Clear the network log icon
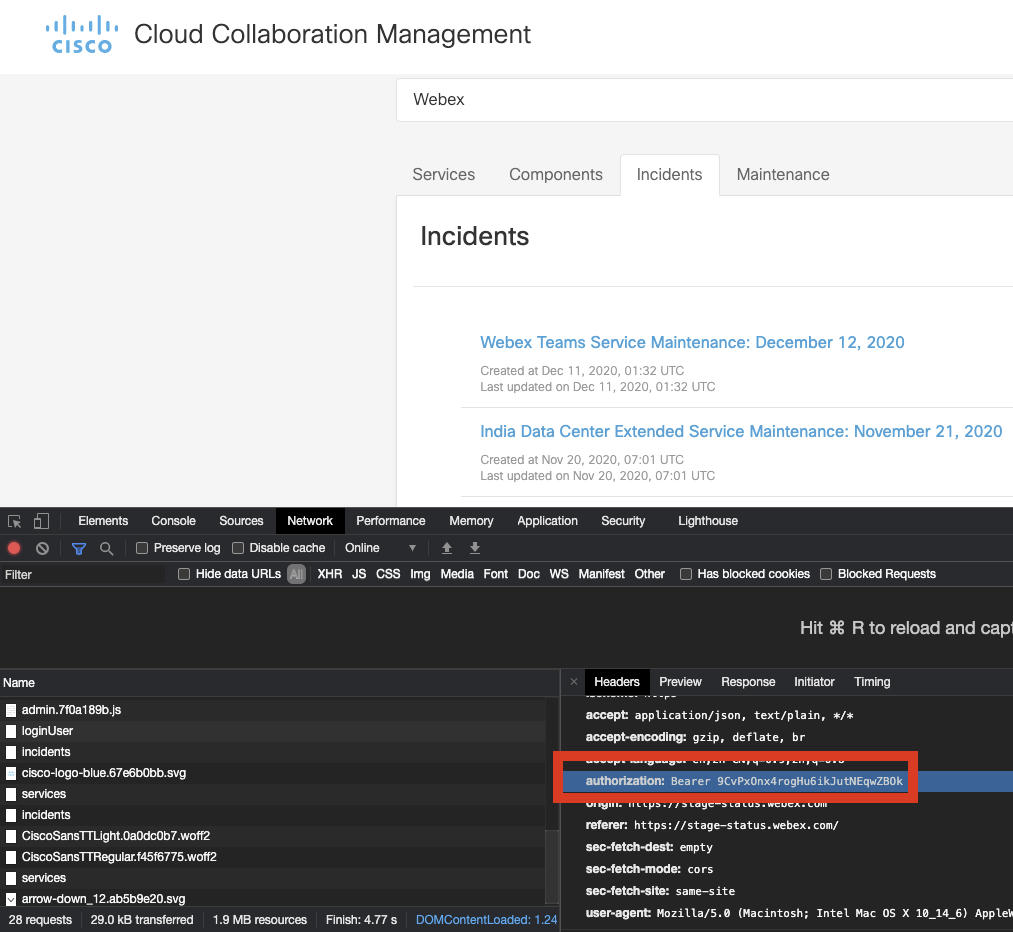The image size is (1013, 932). point(43,548)
